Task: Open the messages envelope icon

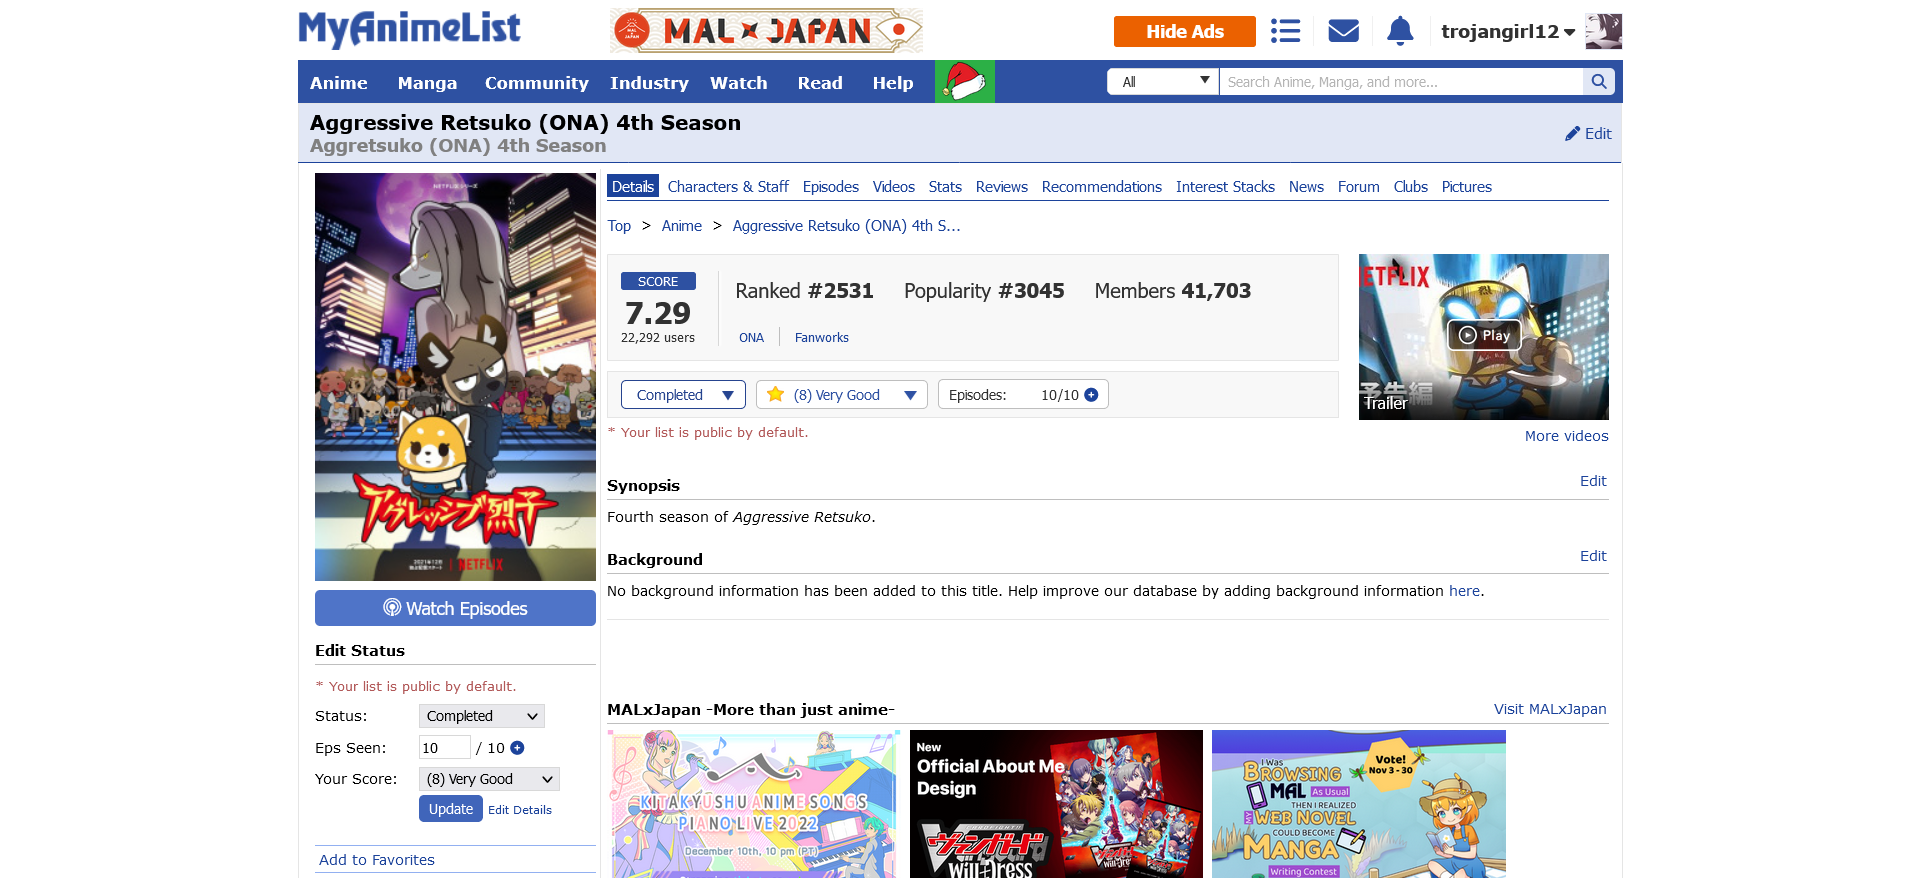Action: 1343,31
